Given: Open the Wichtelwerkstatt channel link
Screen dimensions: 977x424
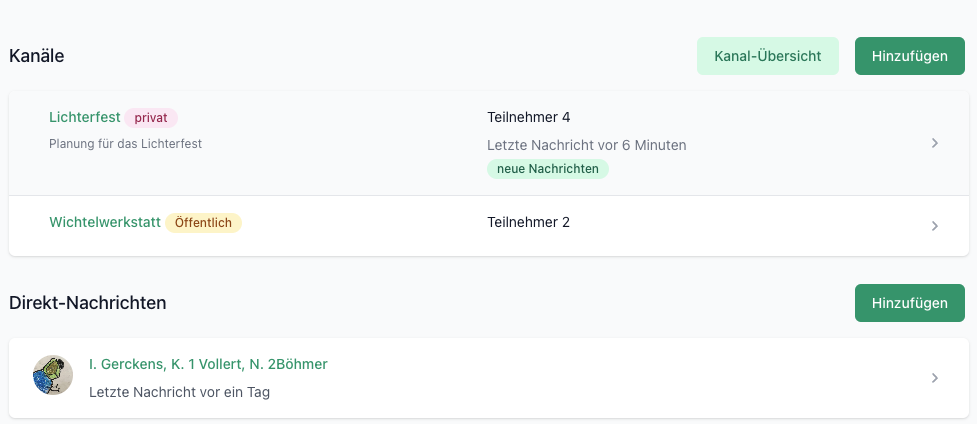Looking at the screenshot, I should coord(105,222).
